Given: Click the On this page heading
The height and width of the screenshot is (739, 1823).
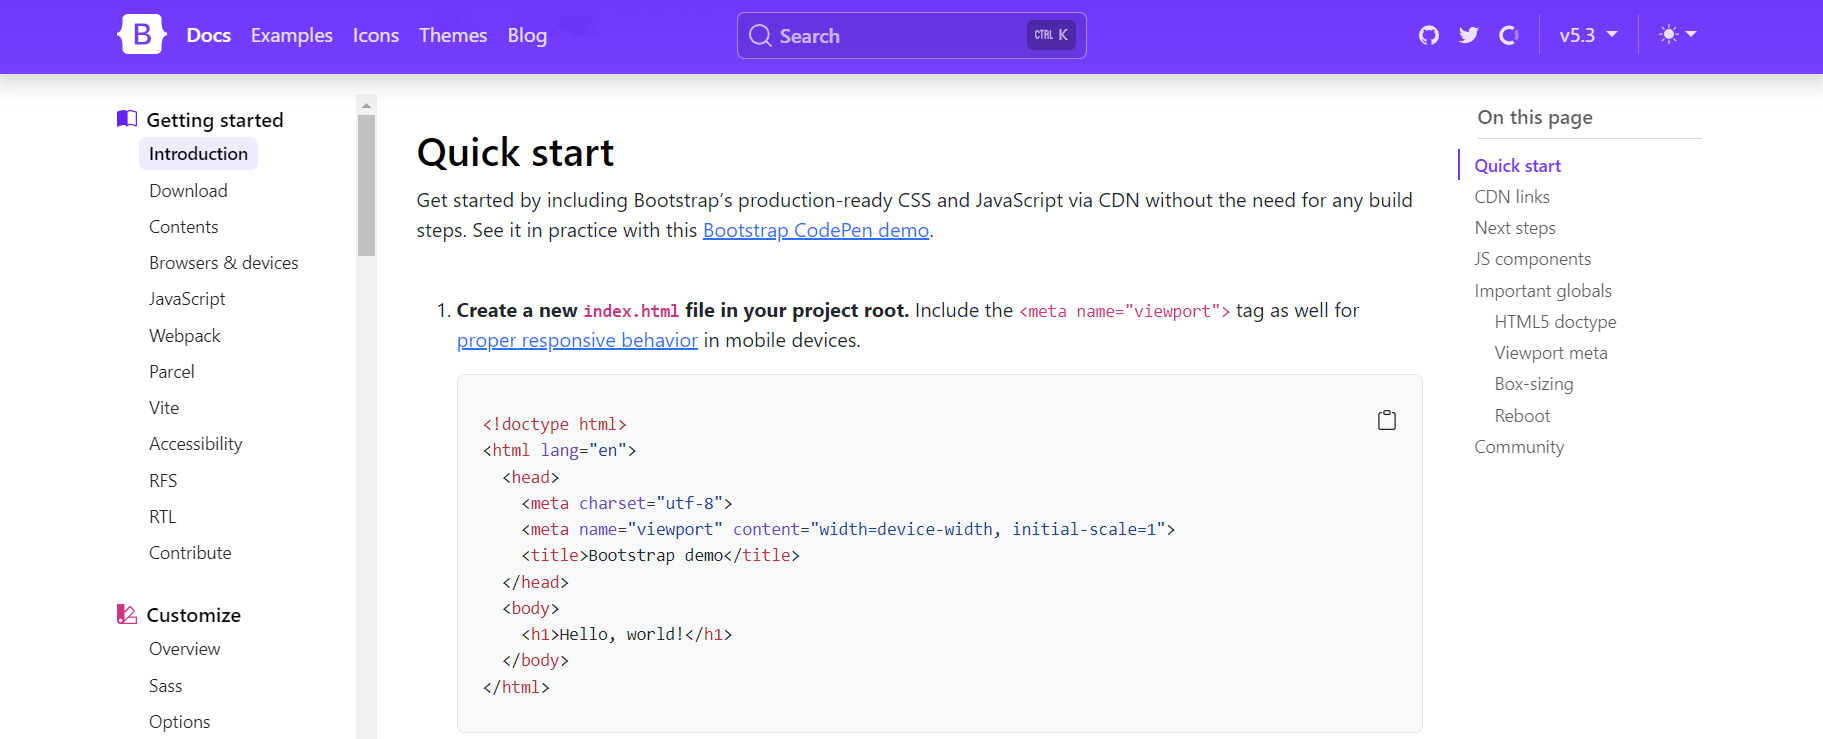Looking at the screenshot, I should pyautogui.click(x=1535, y=117).
